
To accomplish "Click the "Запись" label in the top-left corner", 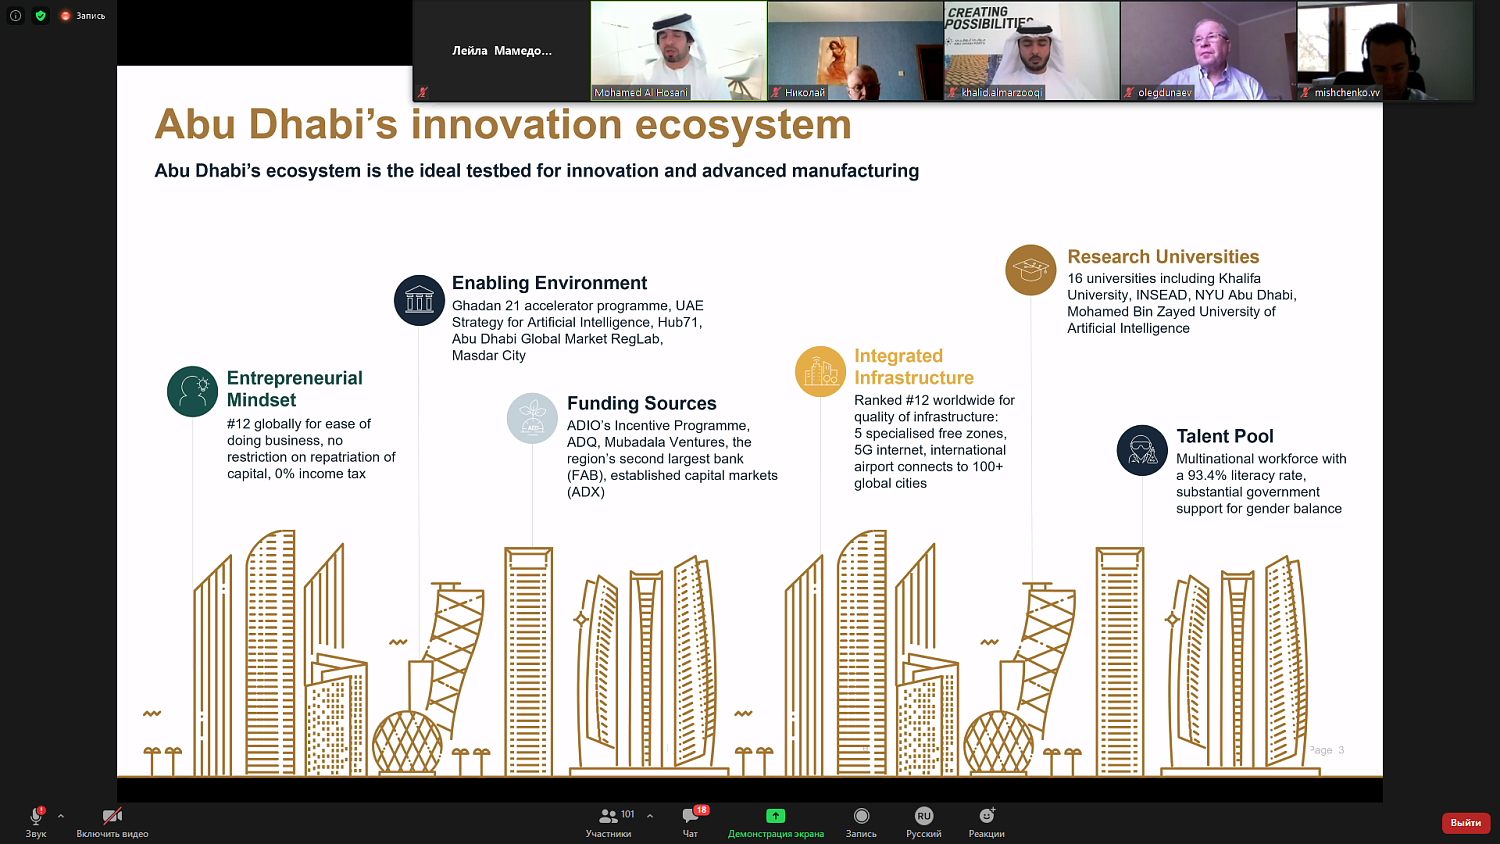I will pyautogui.click(x=91, y=16).
